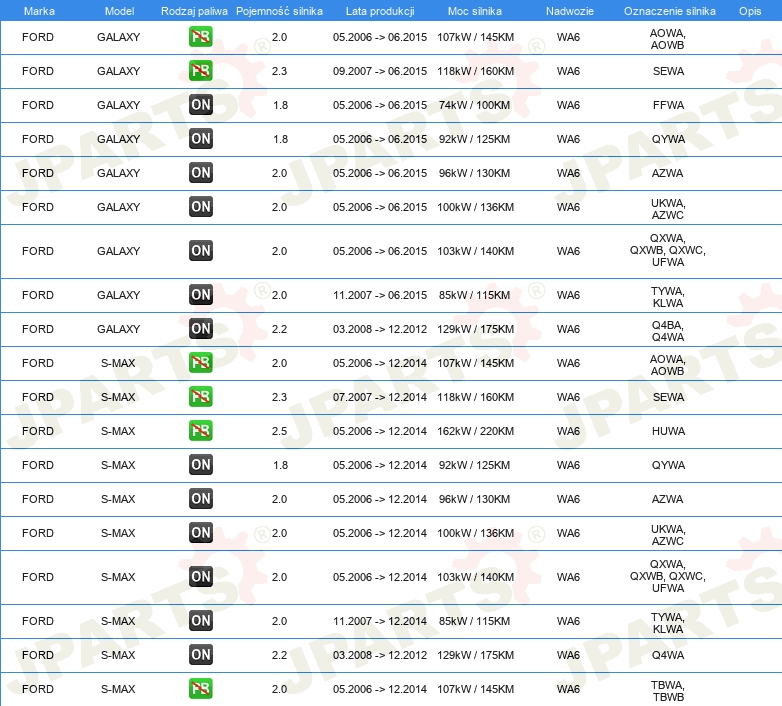The height and width of the screenshot is (706, 782).
Task: Click PB petrol icon in the HUWA row
Action: 200,430
